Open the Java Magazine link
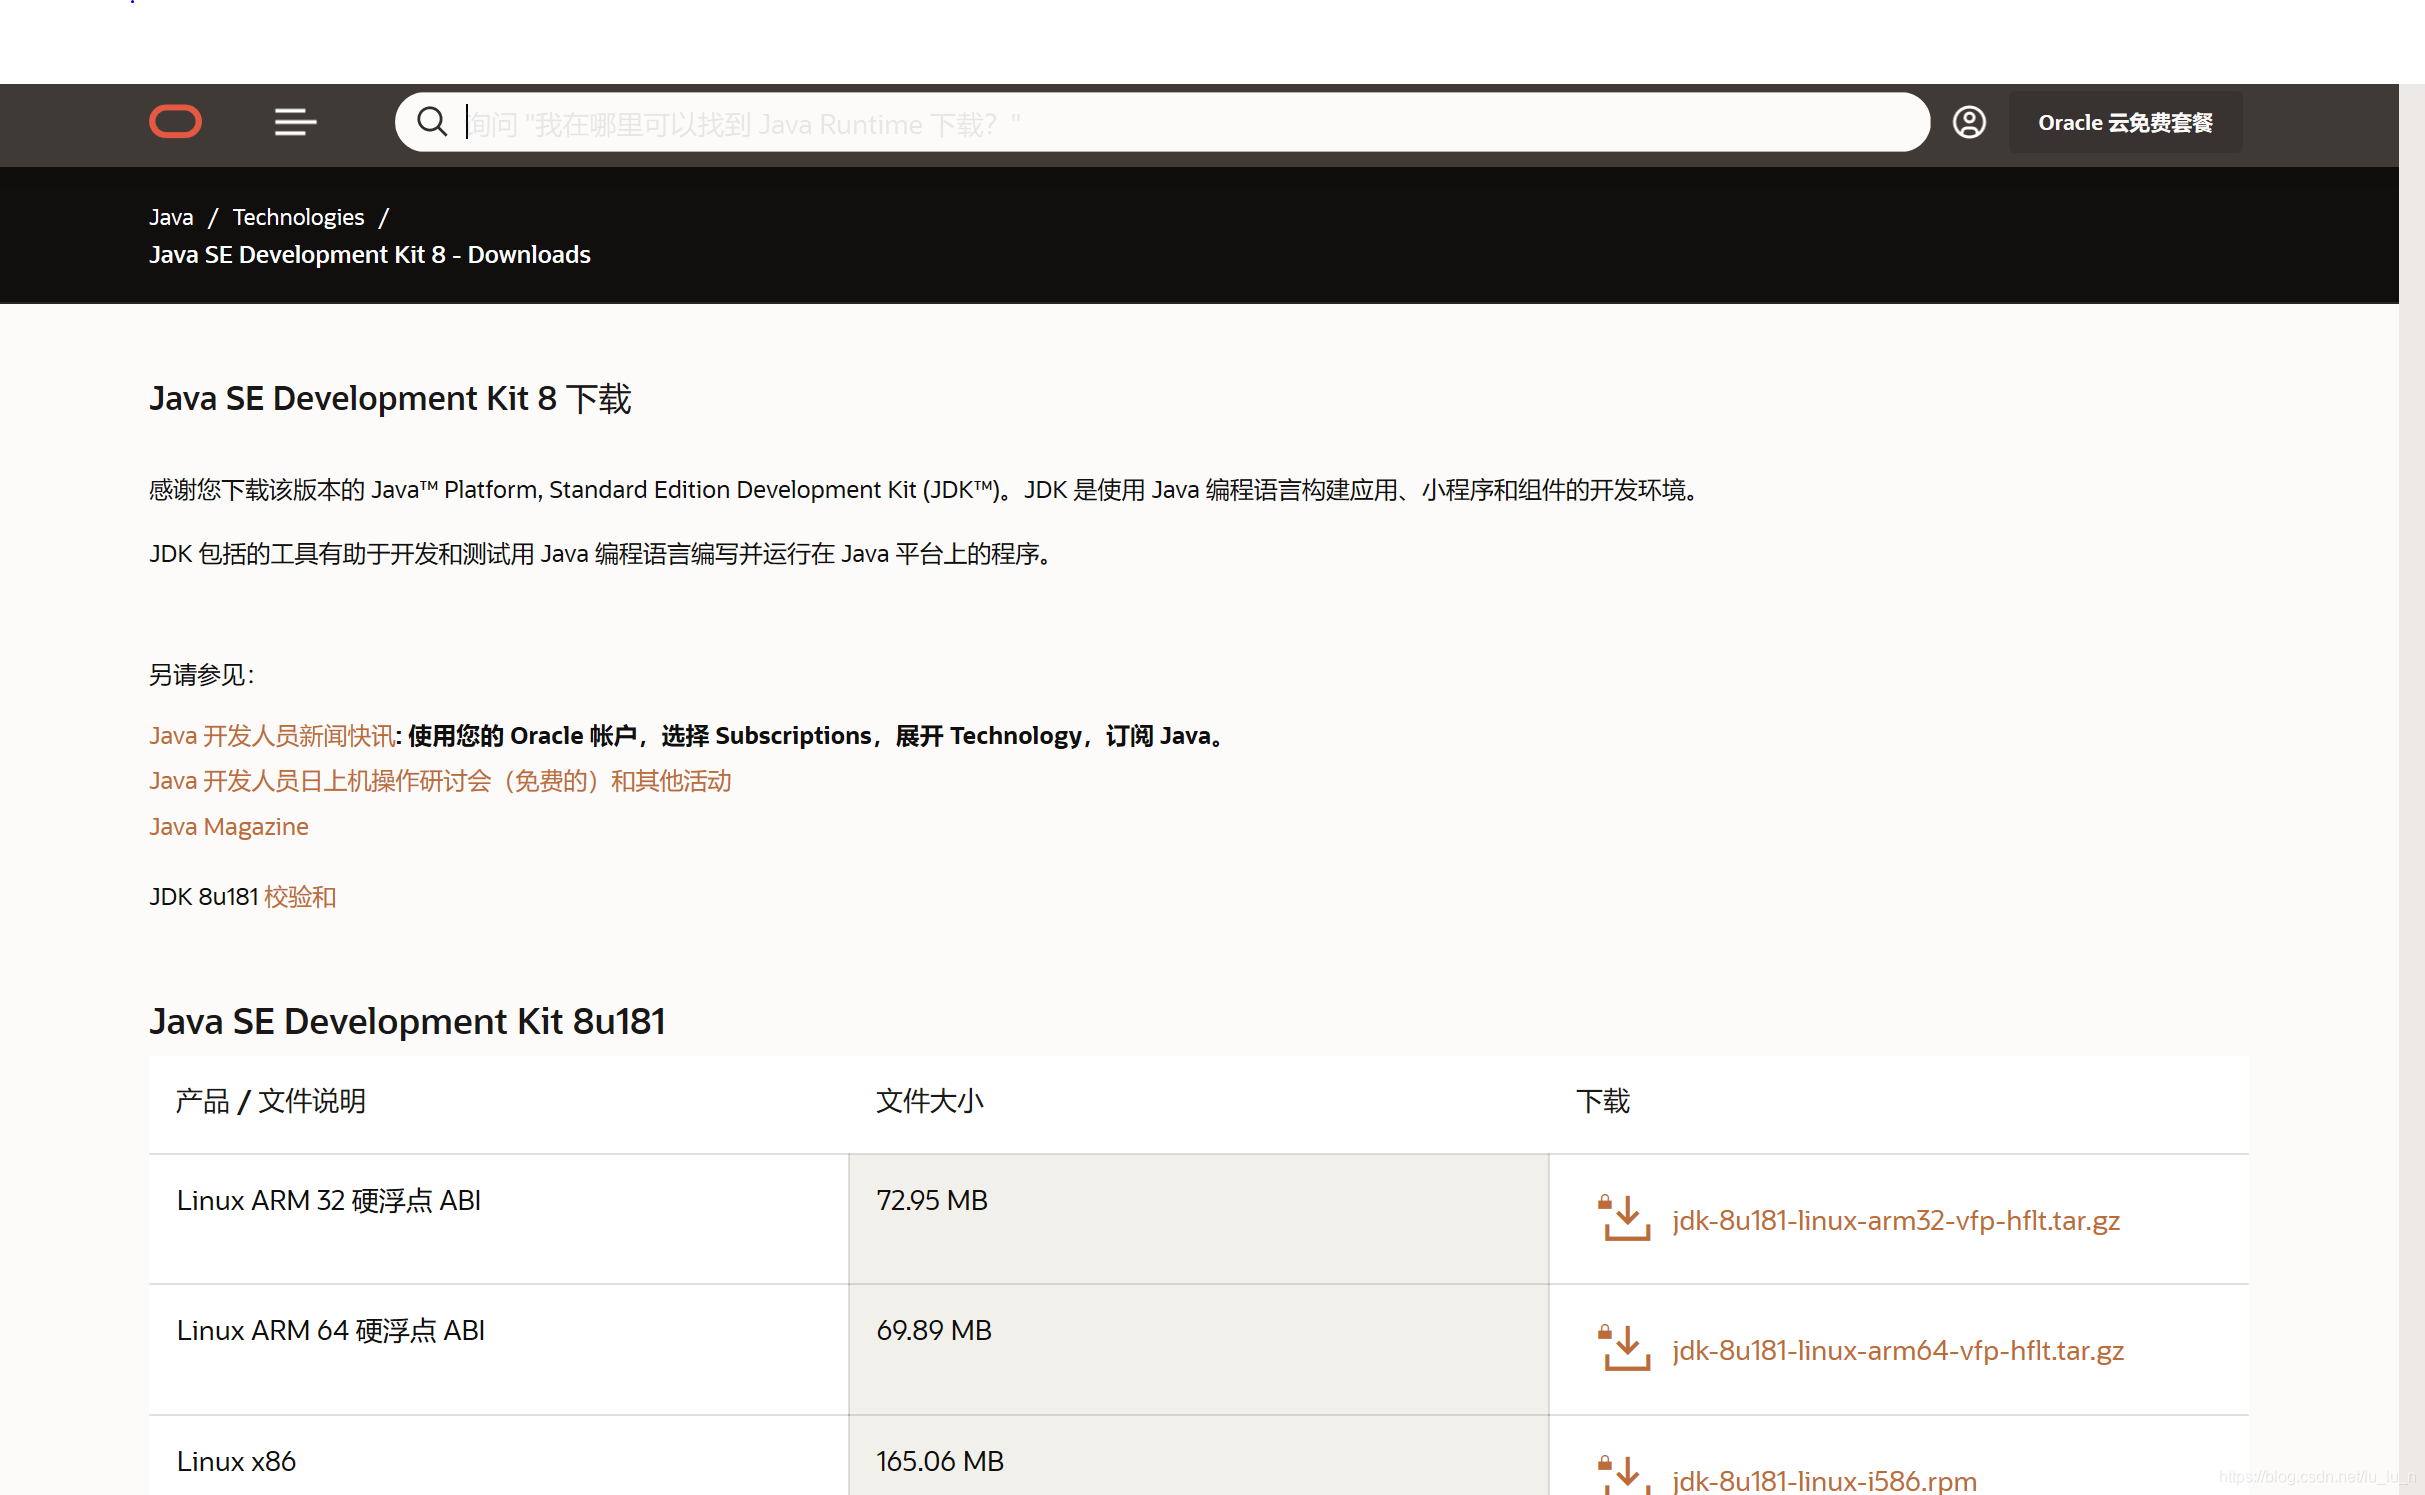 pos(229,827)
